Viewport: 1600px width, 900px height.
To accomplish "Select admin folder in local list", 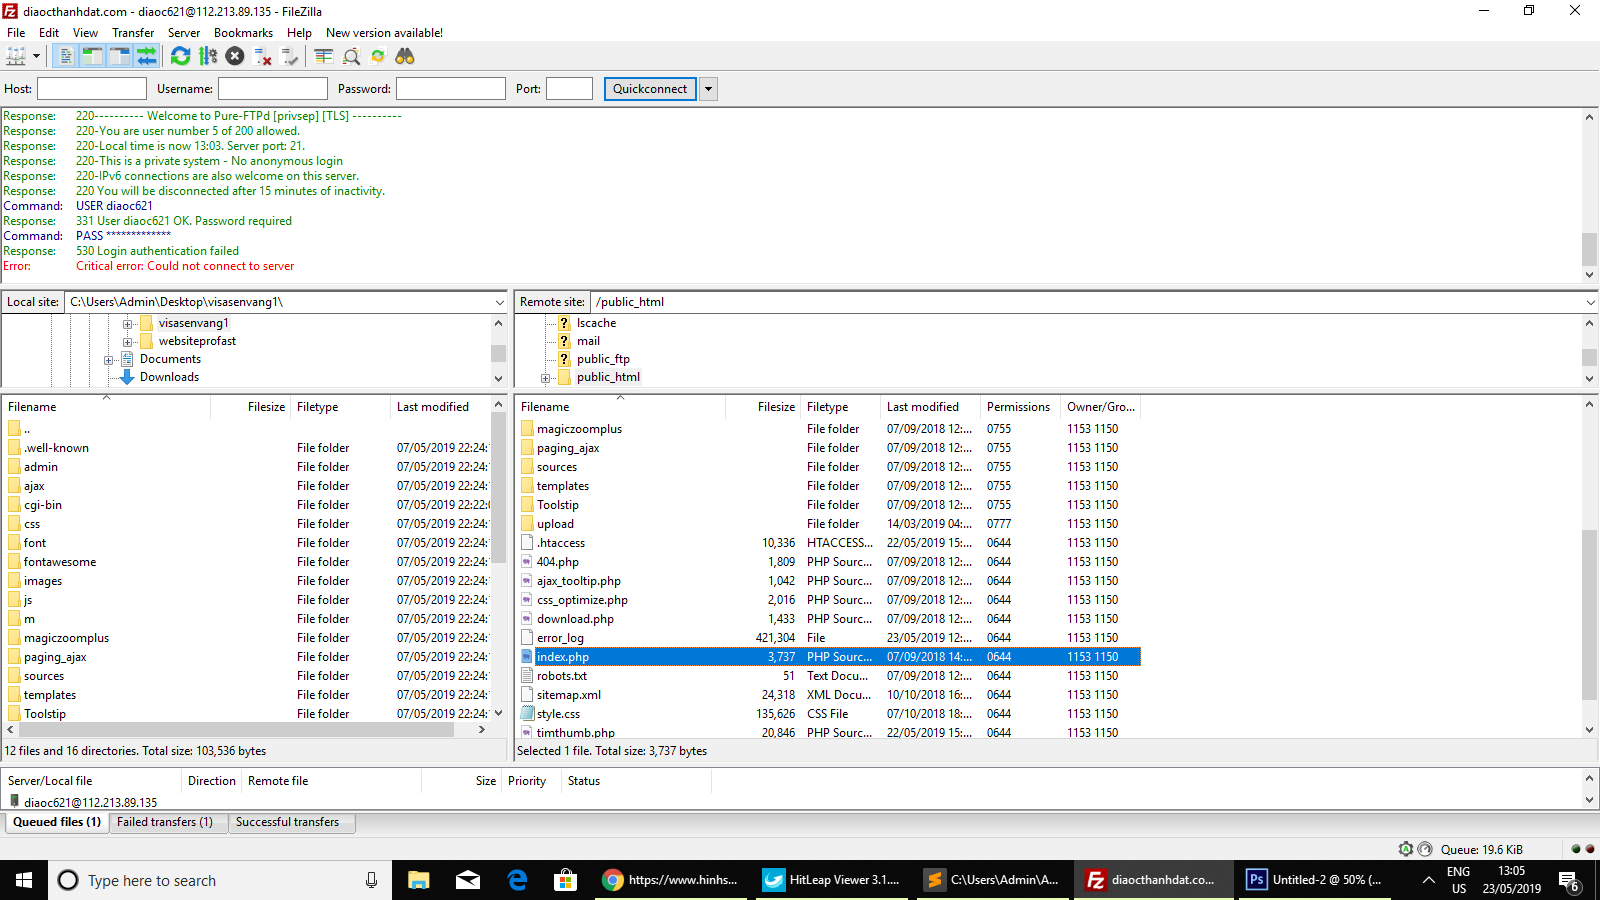I will 248,467.
